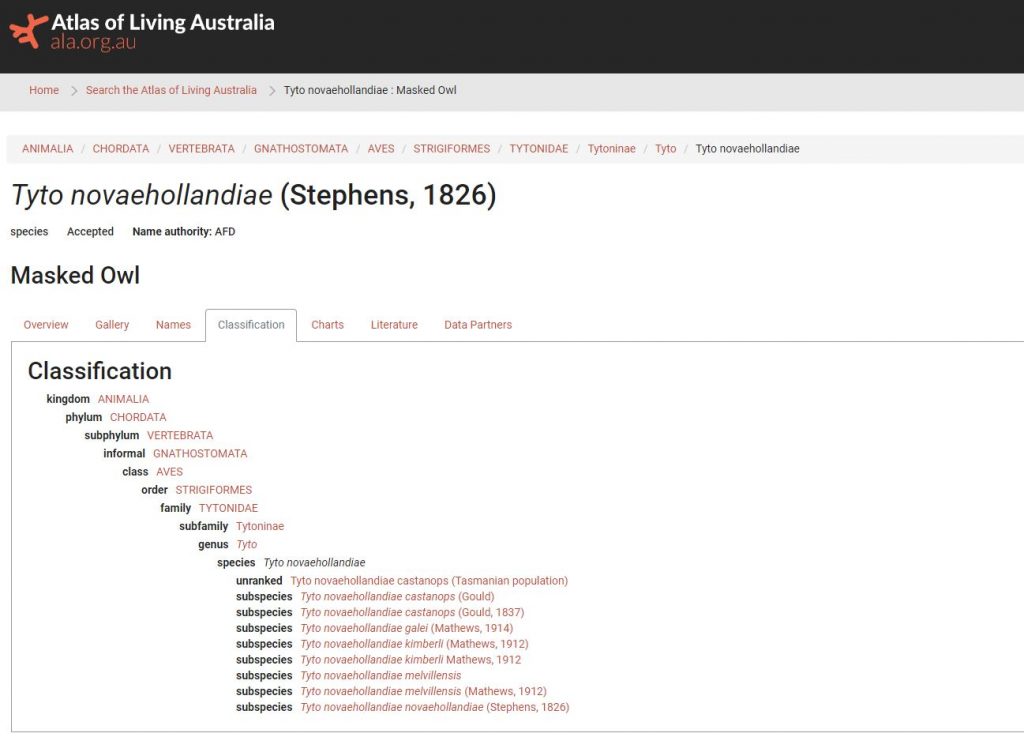Click order STRIGIFORMES in the classification tree

(x=214, y=490)
